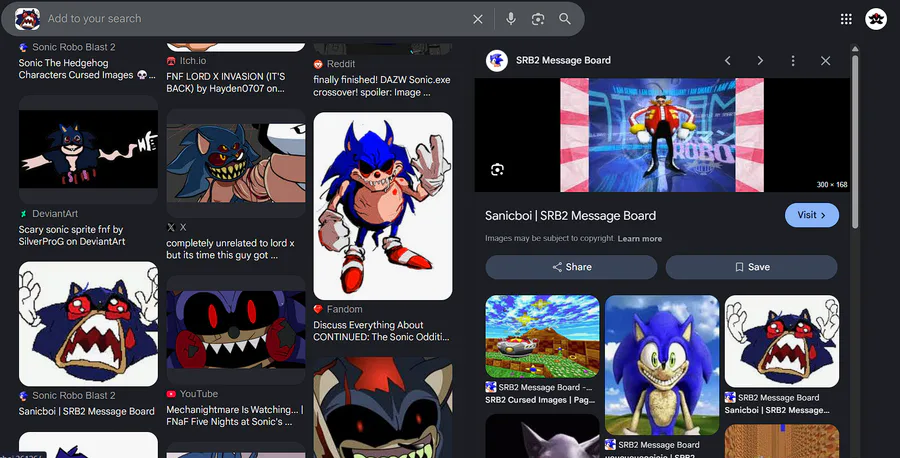Open the large Eggman preview image
The image size is (900, 458).
[x=662, y=135]
